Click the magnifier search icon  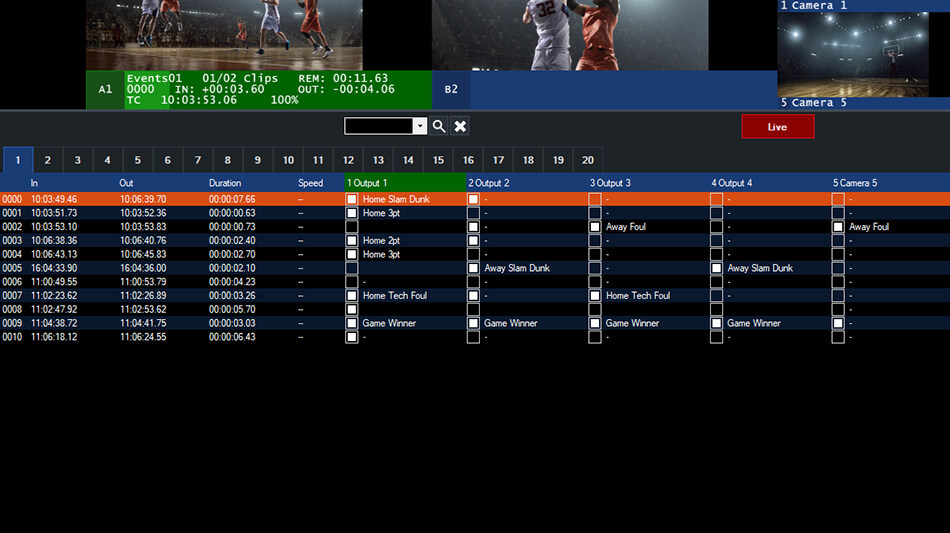point(439,126)
